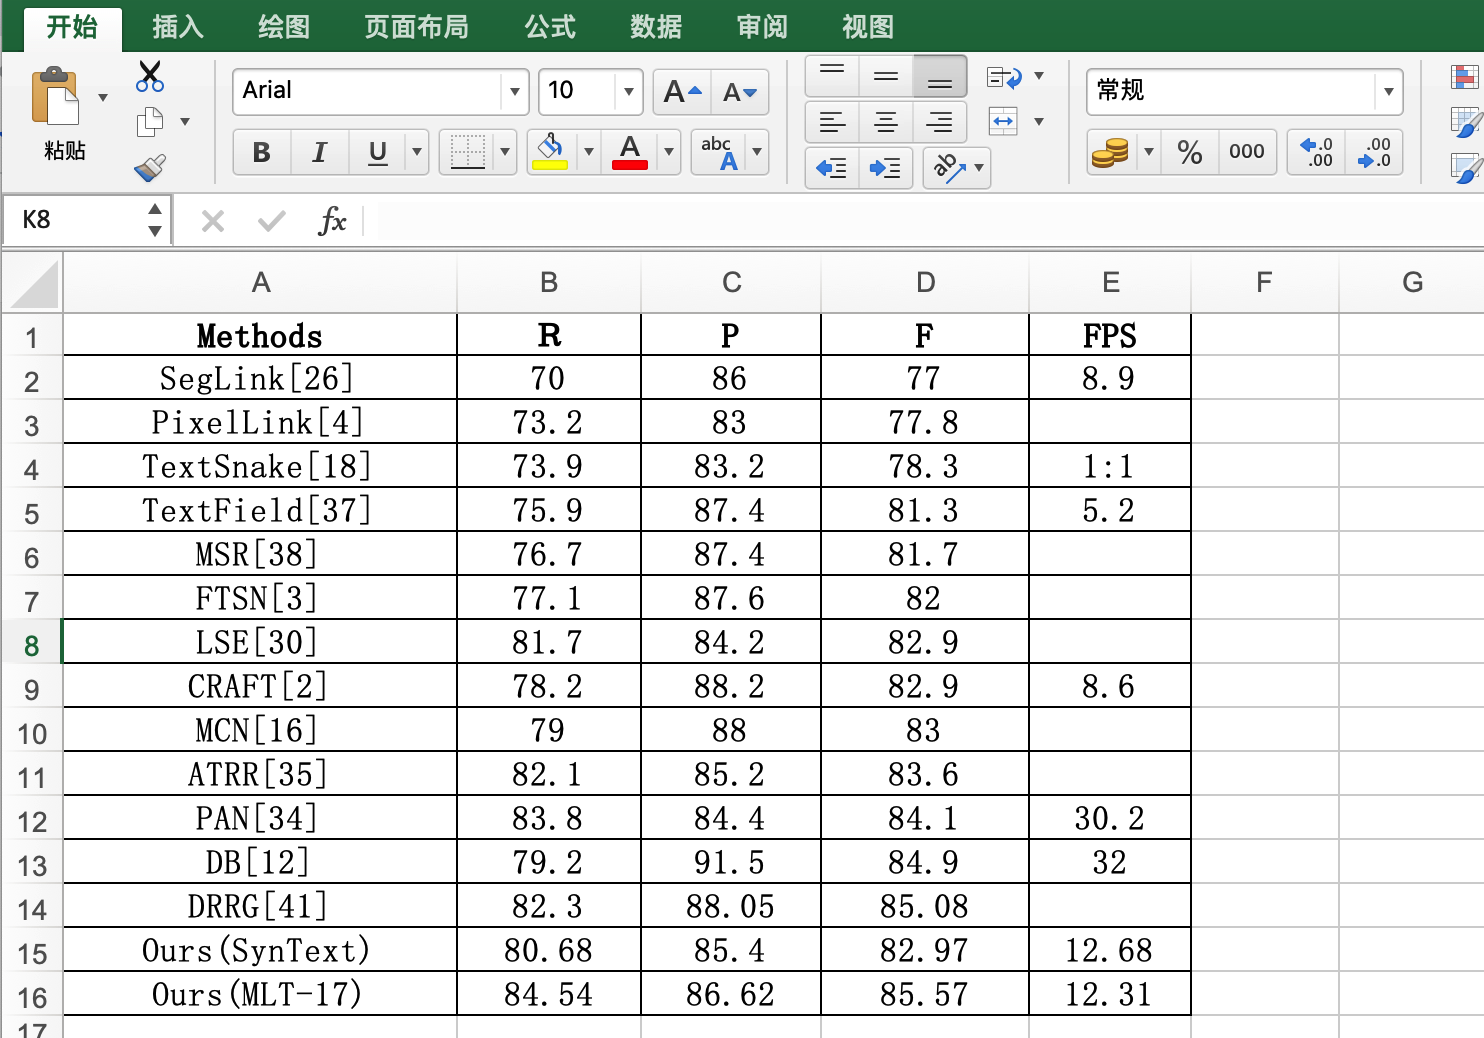Click the cell containing TextSnake[18]
The height and width of the screenshot is (1038, 1484).
point(258,466)
